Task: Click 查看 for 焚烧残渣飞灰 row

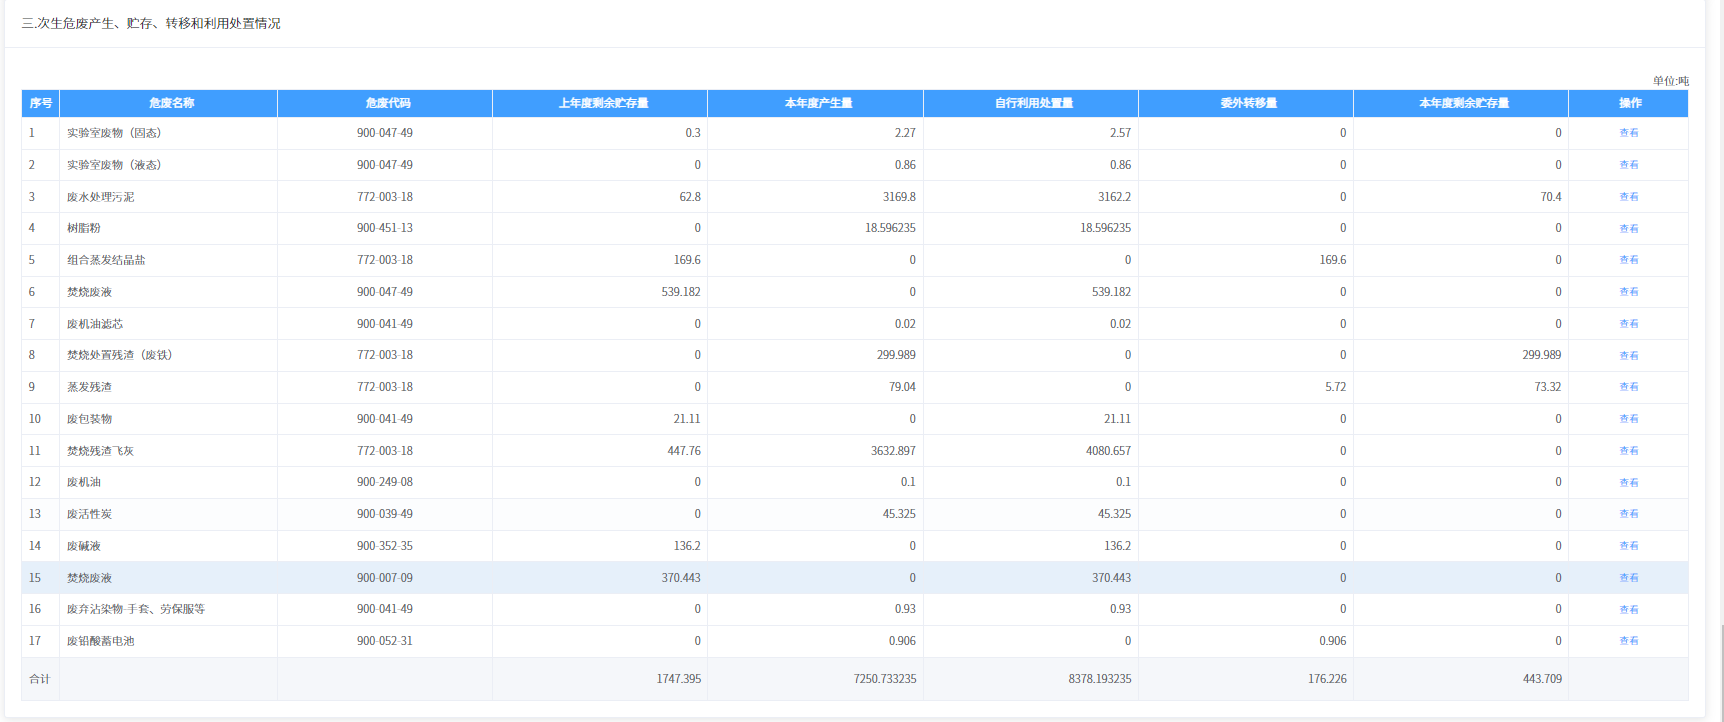Action: pos(1628,451)
